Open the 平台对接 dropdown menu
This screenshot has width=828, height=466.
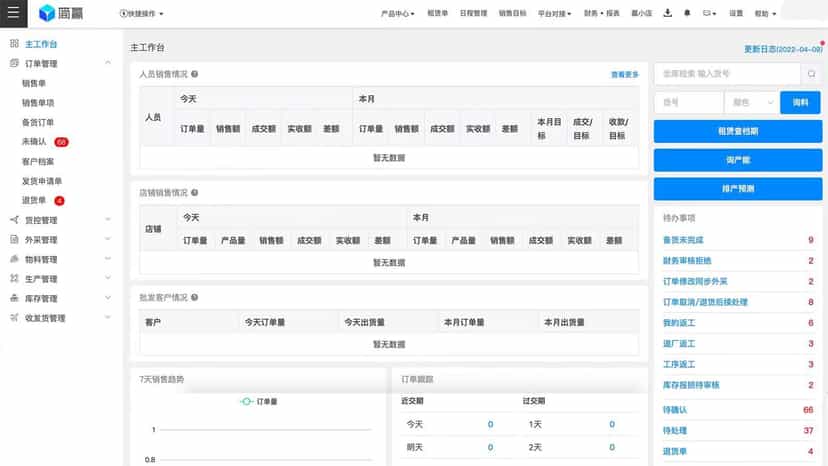(x=554, y=14)
